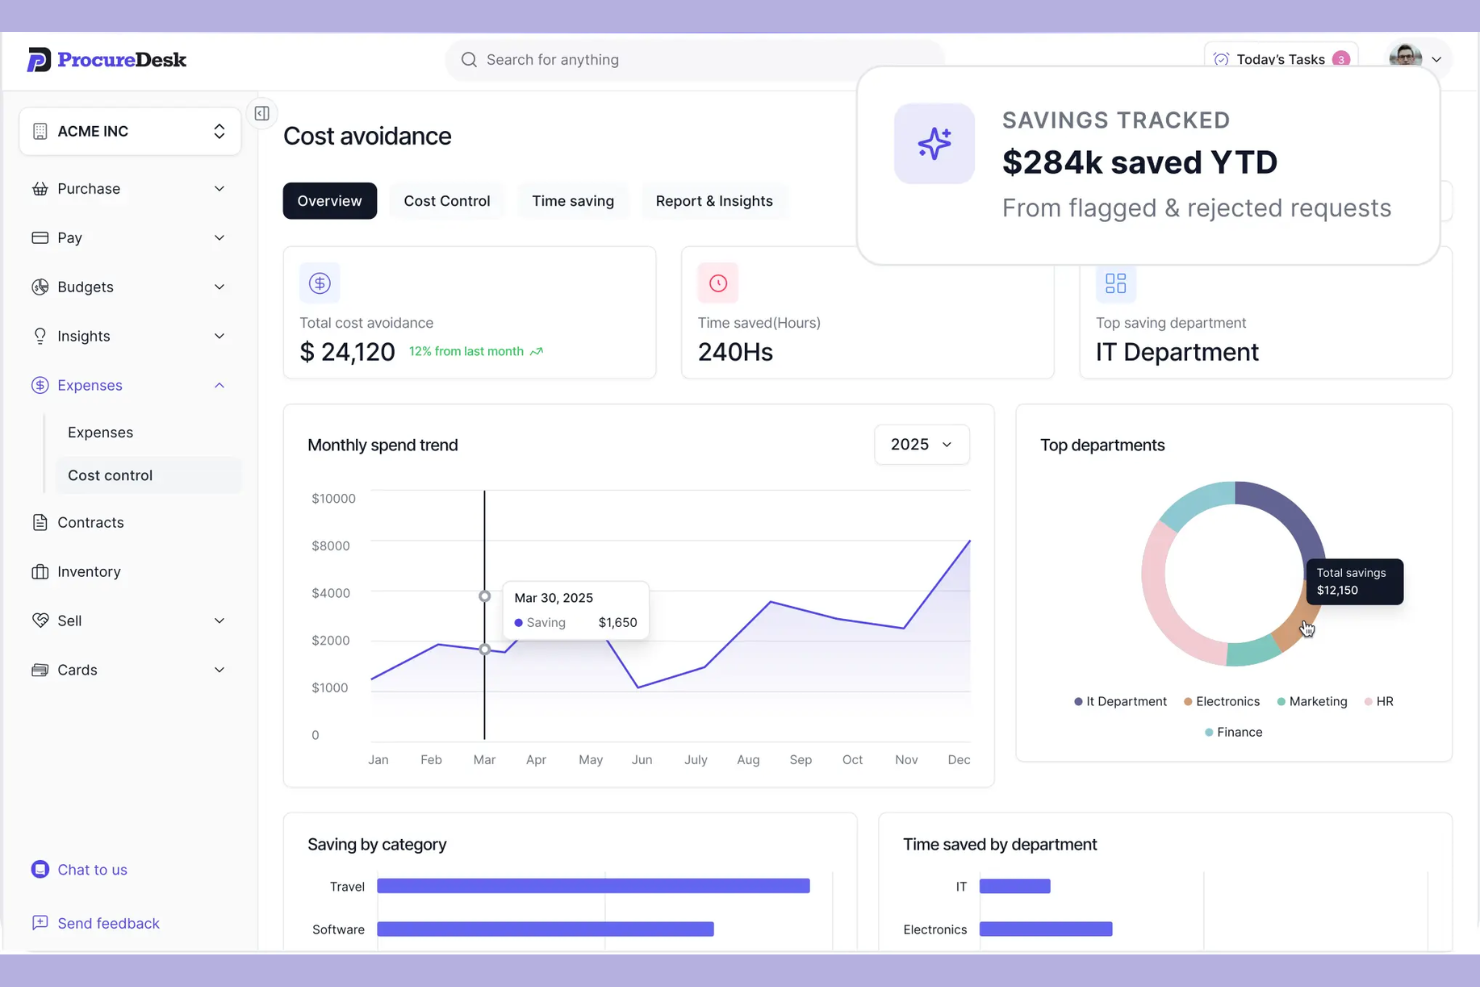This screenshot has width=1480, height=987.
Task: Click the Send feedback icon
Action: (40, 923)
